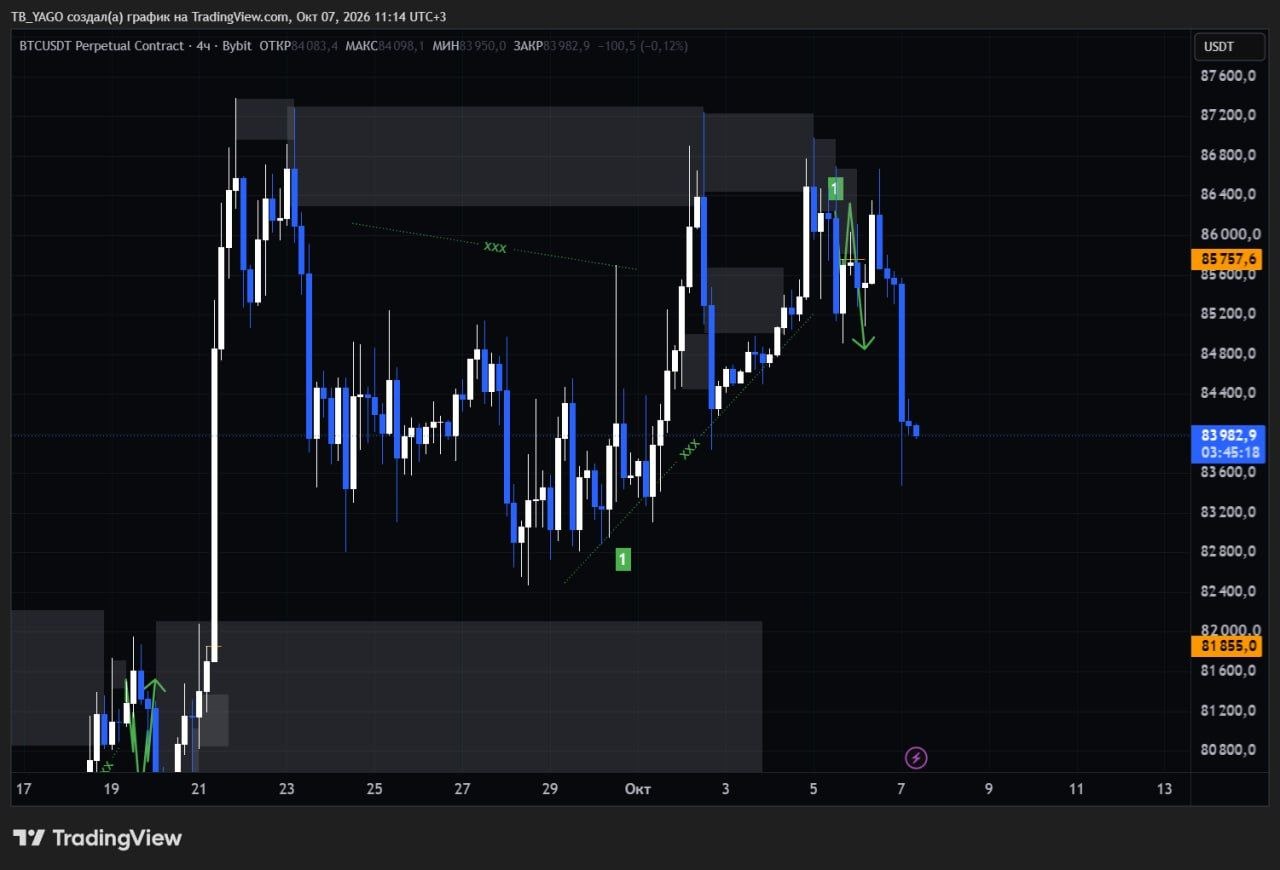The width and height of the screenshot is (1280, 870).
Task: Click the 82 000,0 price axis label
Action: click(1228, 630)
